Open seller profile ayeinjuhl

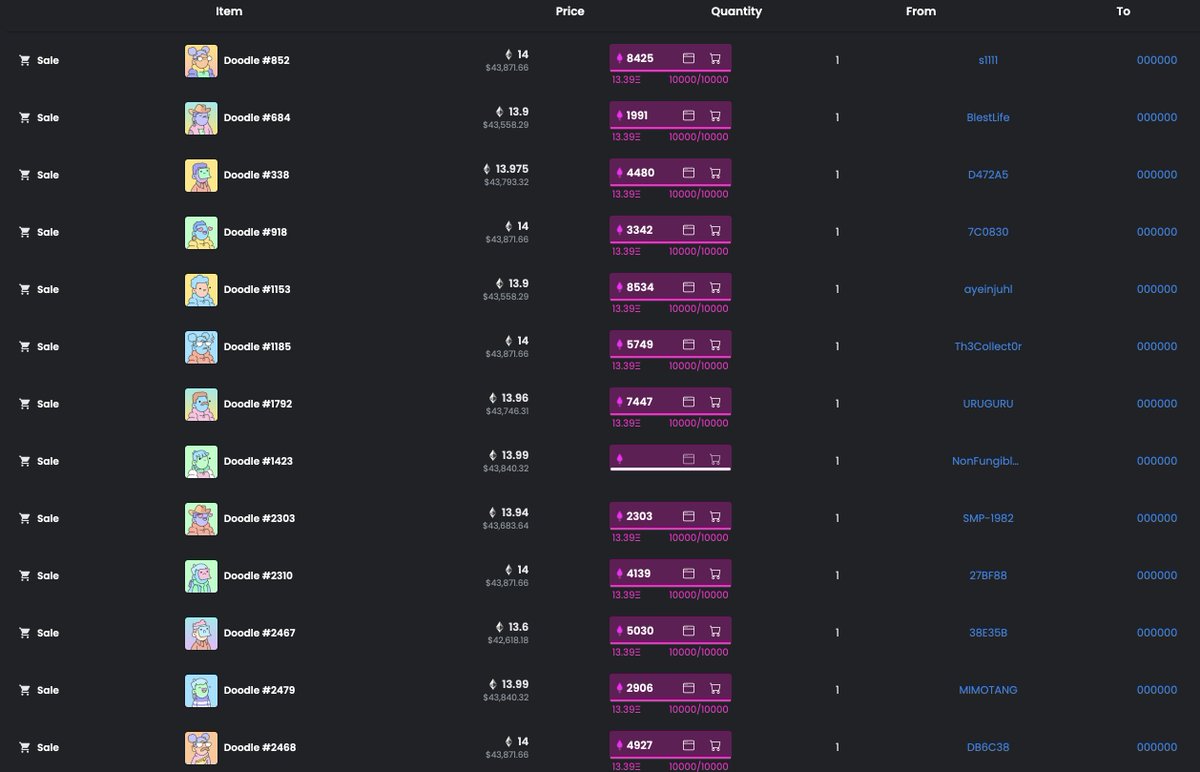click(988, 289)
